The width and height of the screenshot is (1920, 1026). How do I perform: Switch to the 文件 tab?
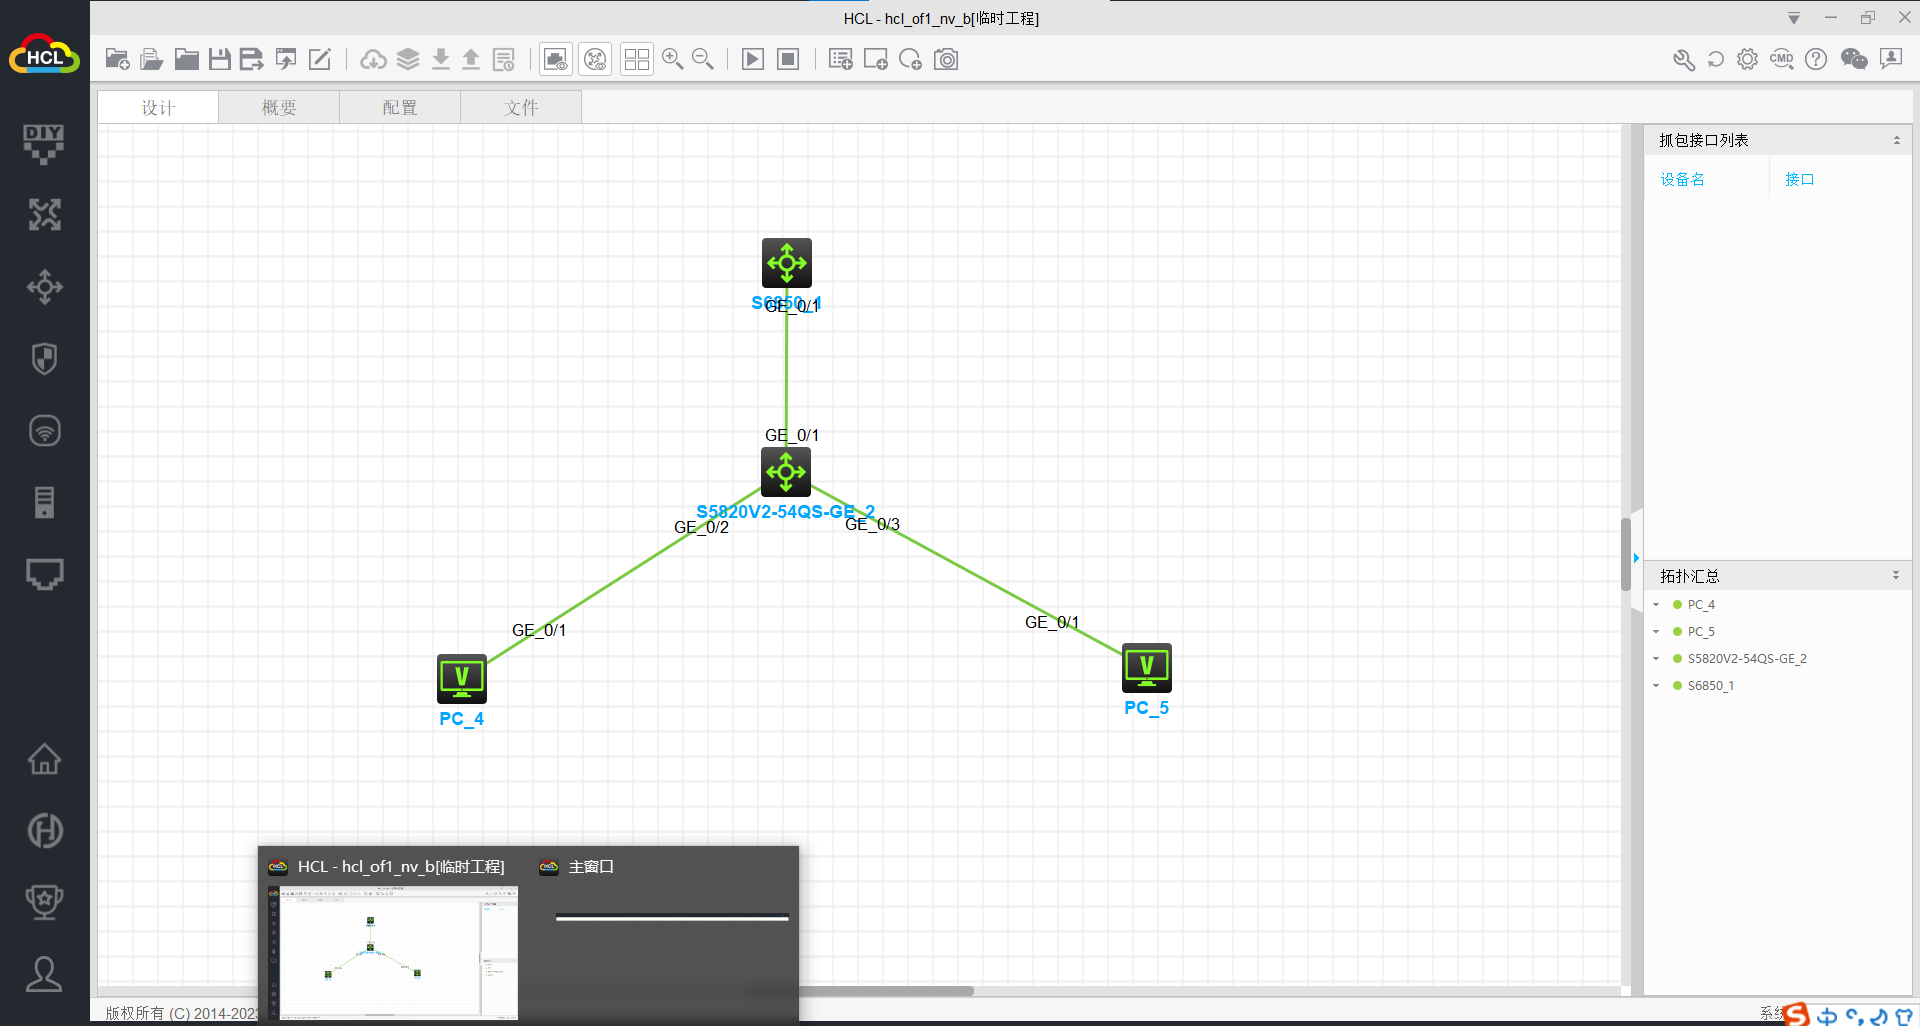[x=521, y=107]
